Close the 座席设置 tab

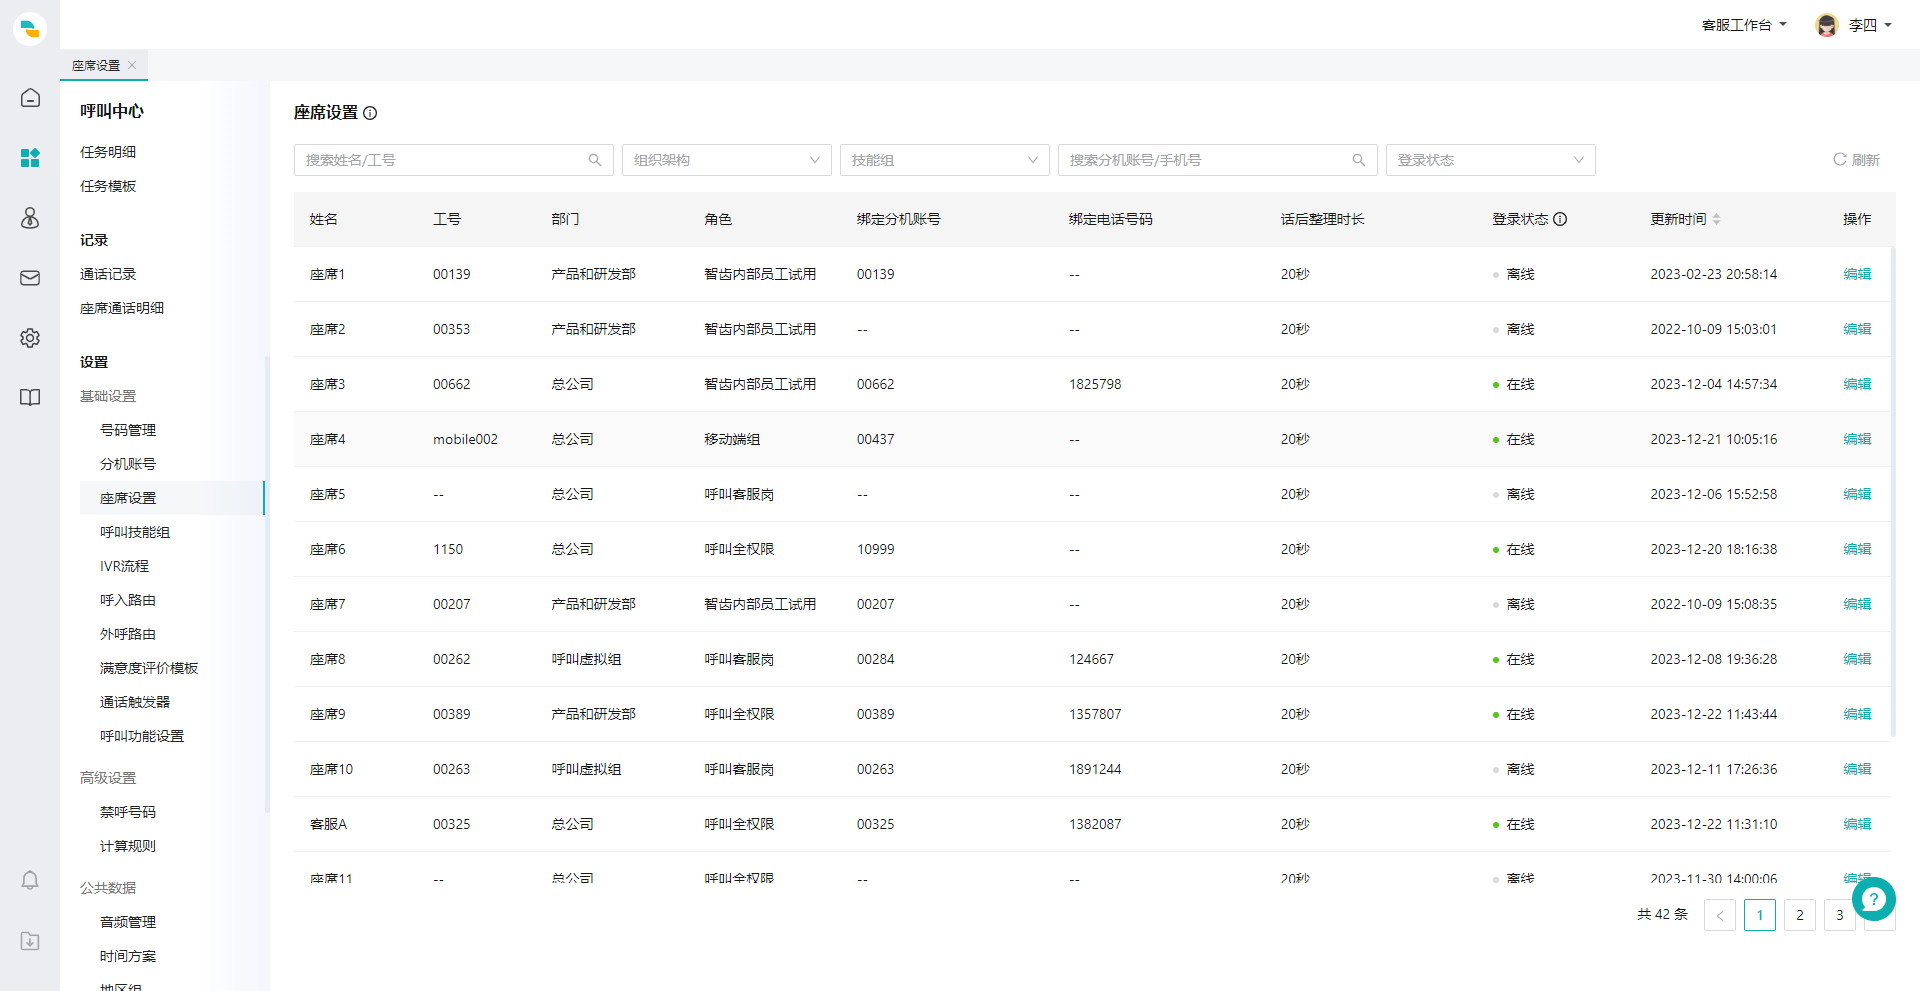tap(132, 65)
